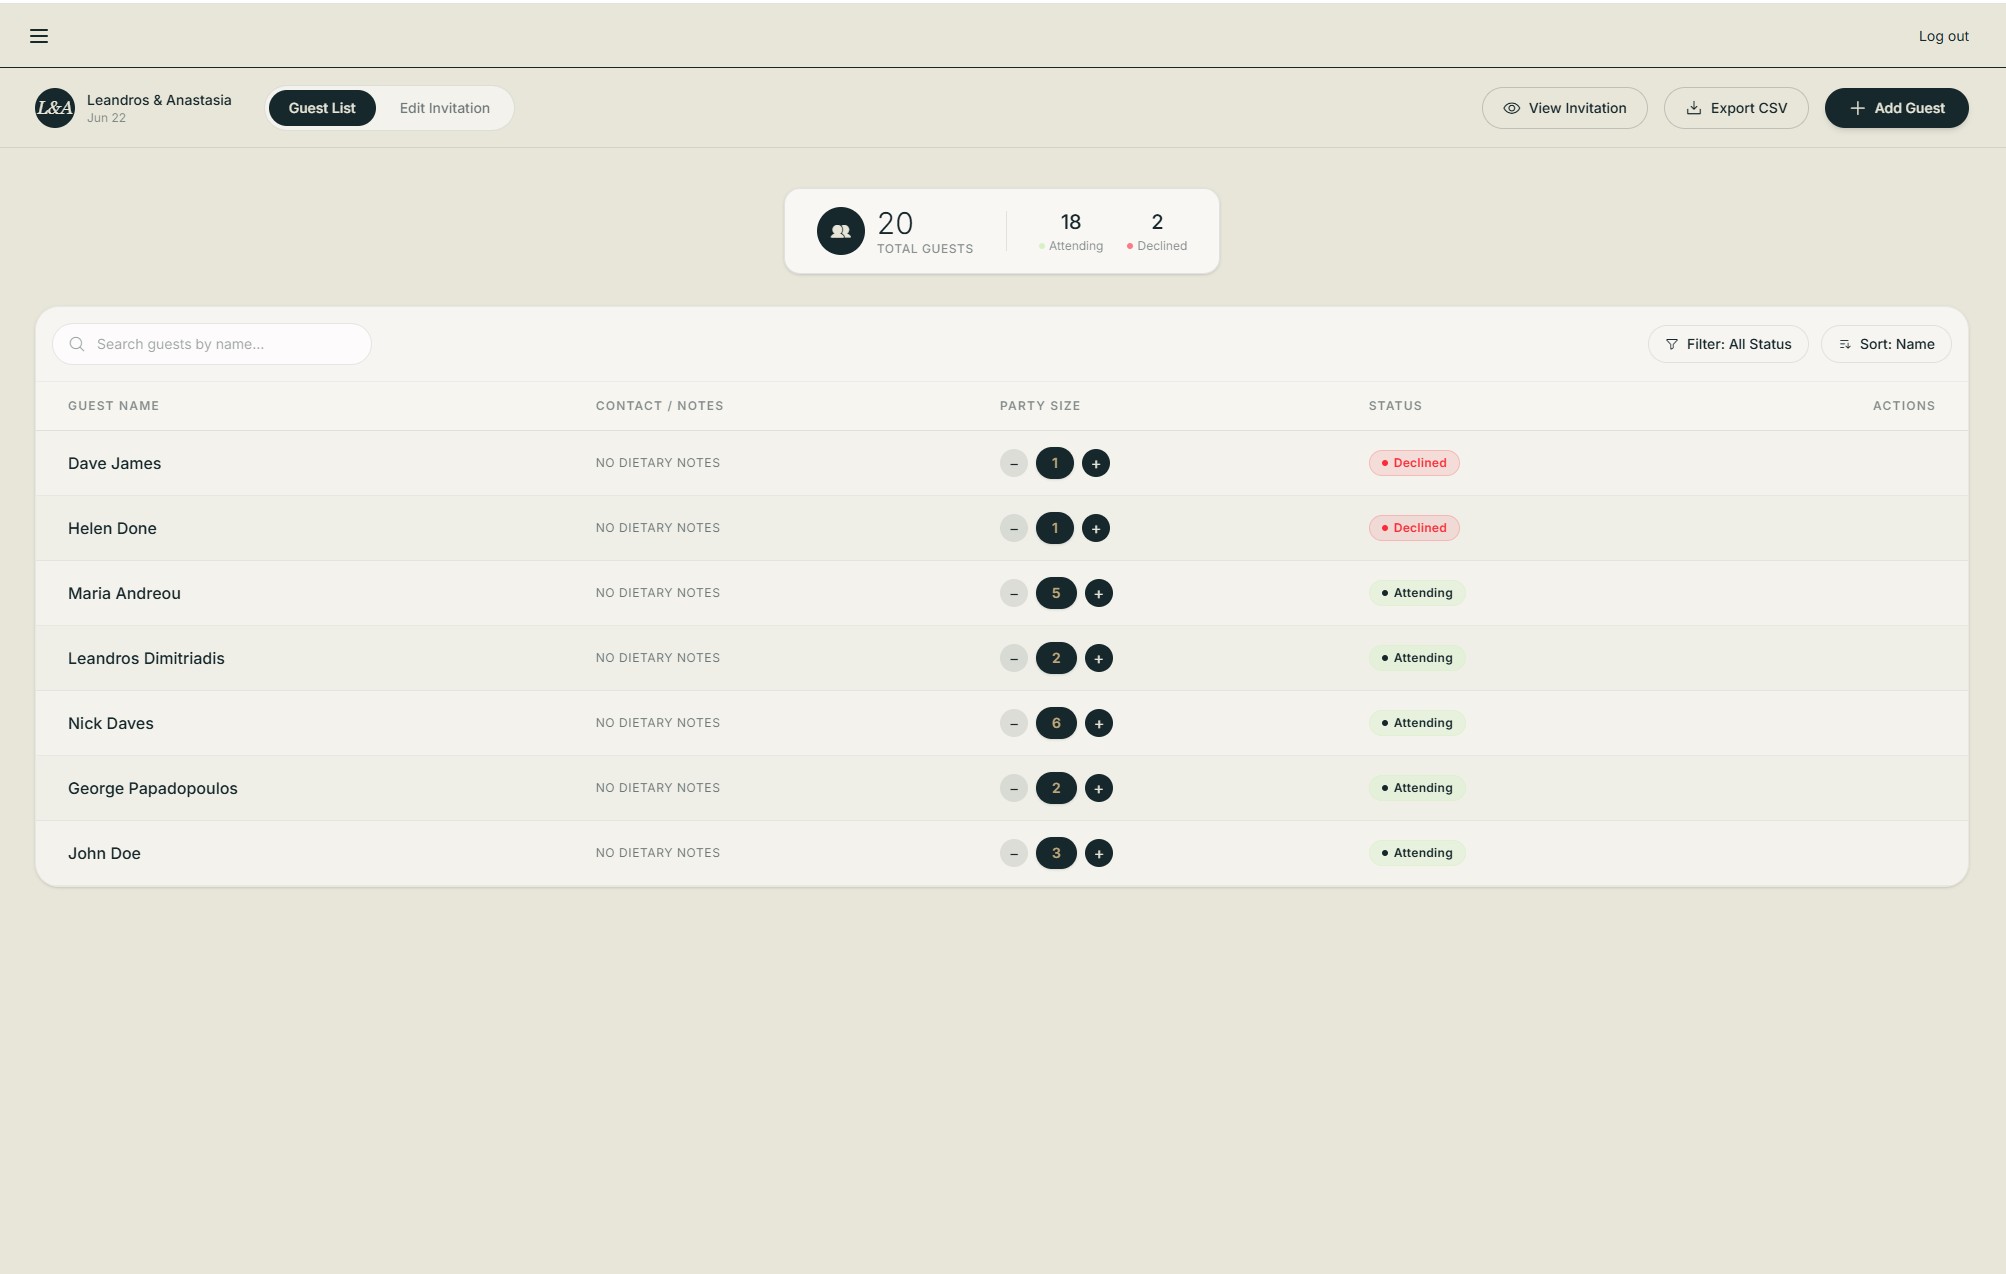Screen dimensions: 2006x1274
Task: Open the Filter: All Status dropdown
Action: pos(1728,344)
